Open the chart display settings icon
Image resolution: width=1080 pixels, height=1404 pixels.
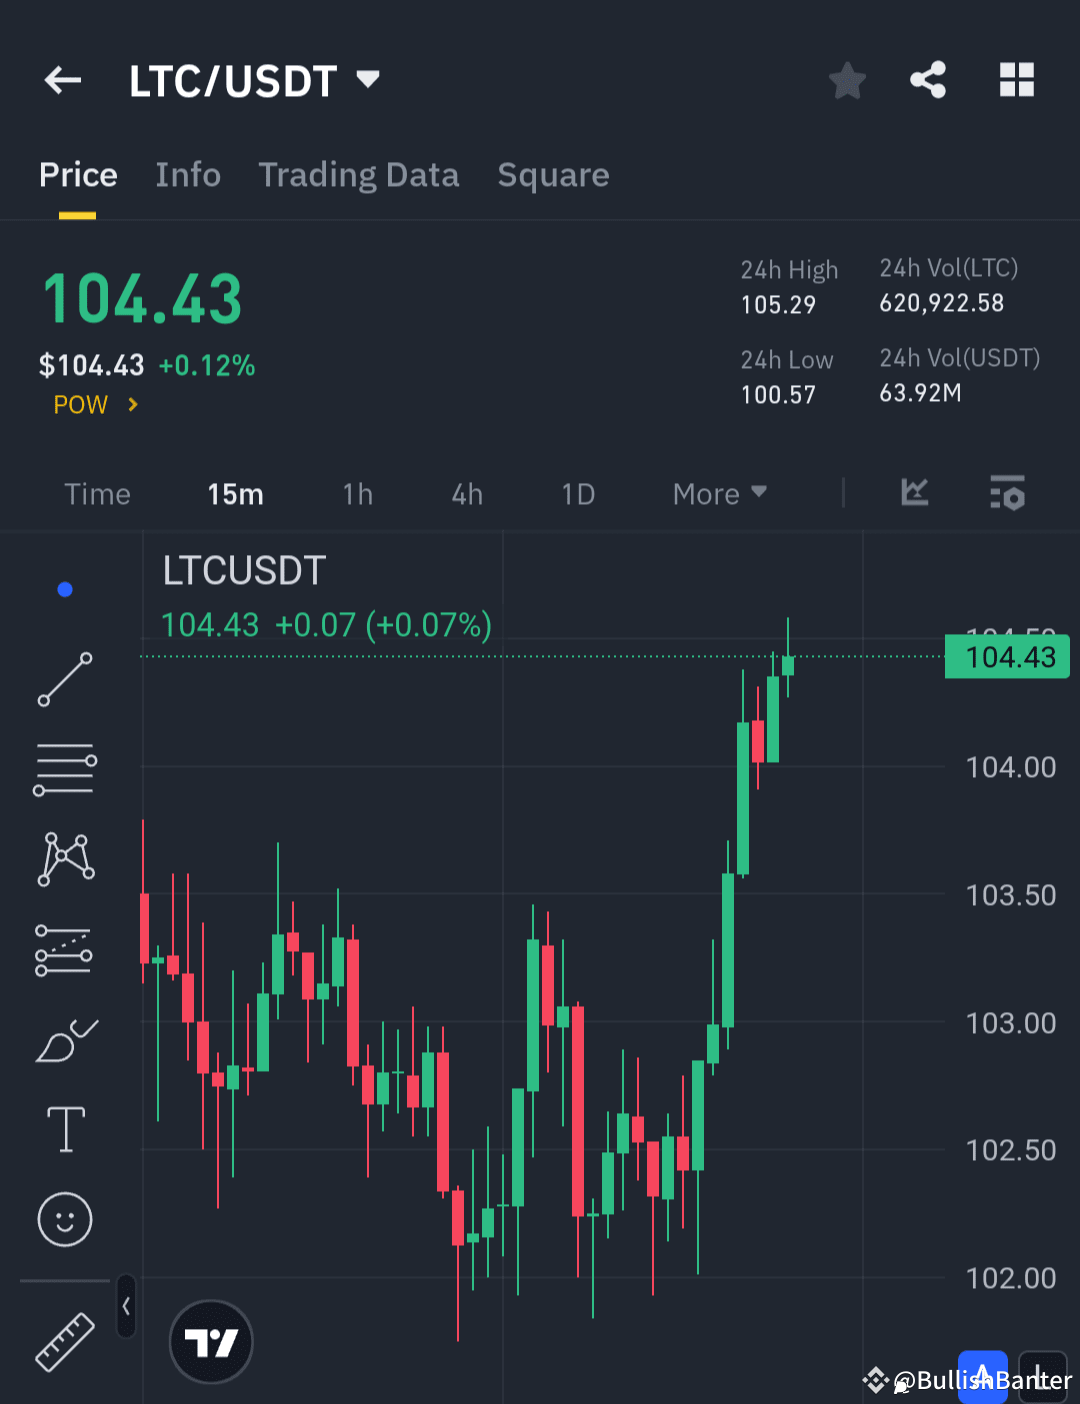pos(1007,493)
